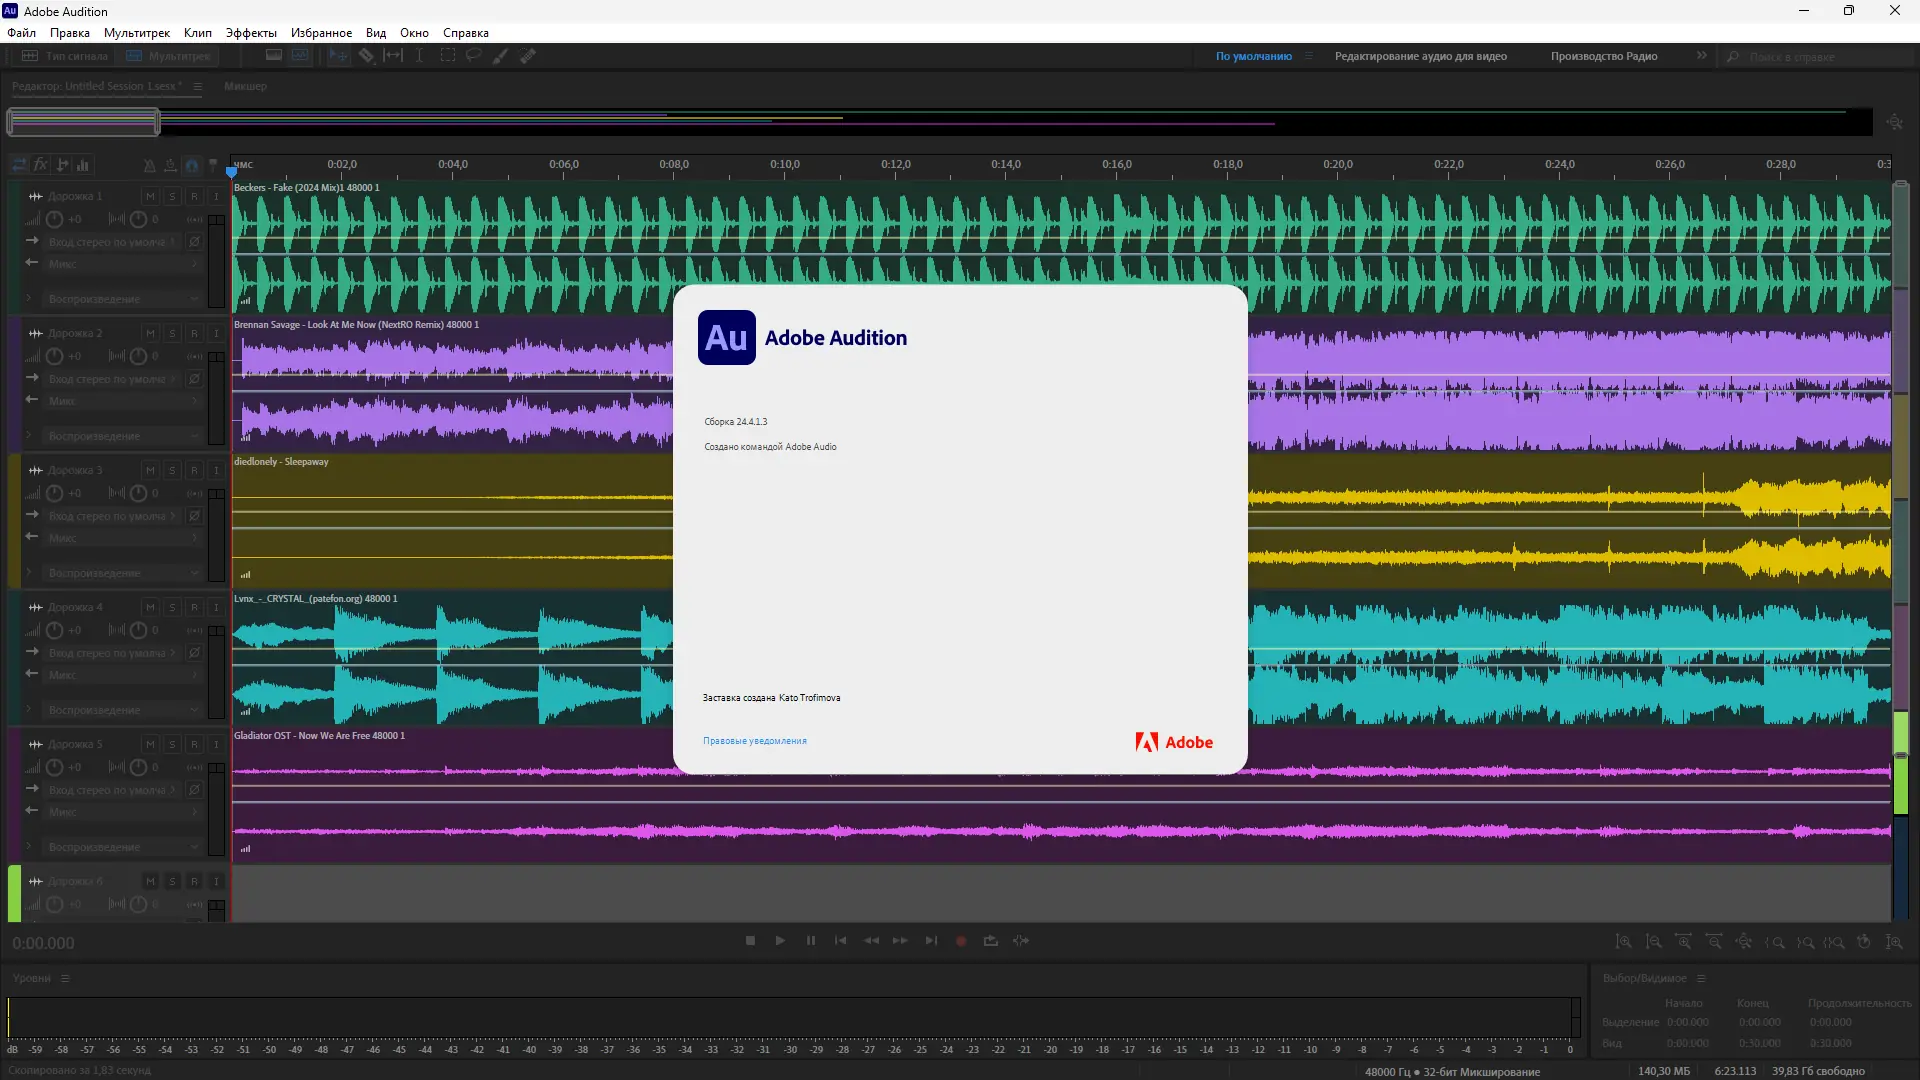Select the Time Selection tool
This screenshot has width=1920, height=1080.
tap(419, 56)
